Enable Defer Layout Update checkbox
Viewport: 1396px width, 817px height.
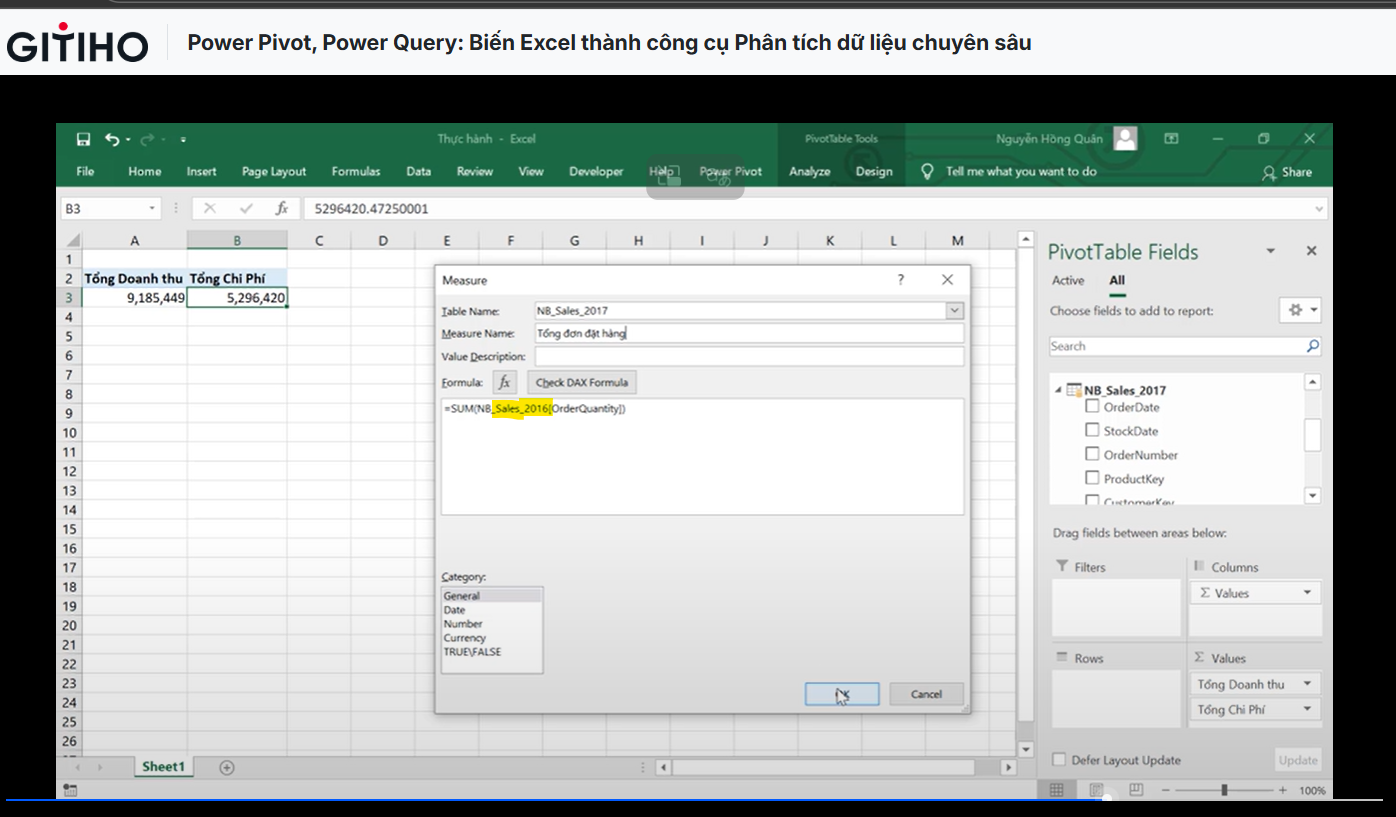click(1060, 760)
